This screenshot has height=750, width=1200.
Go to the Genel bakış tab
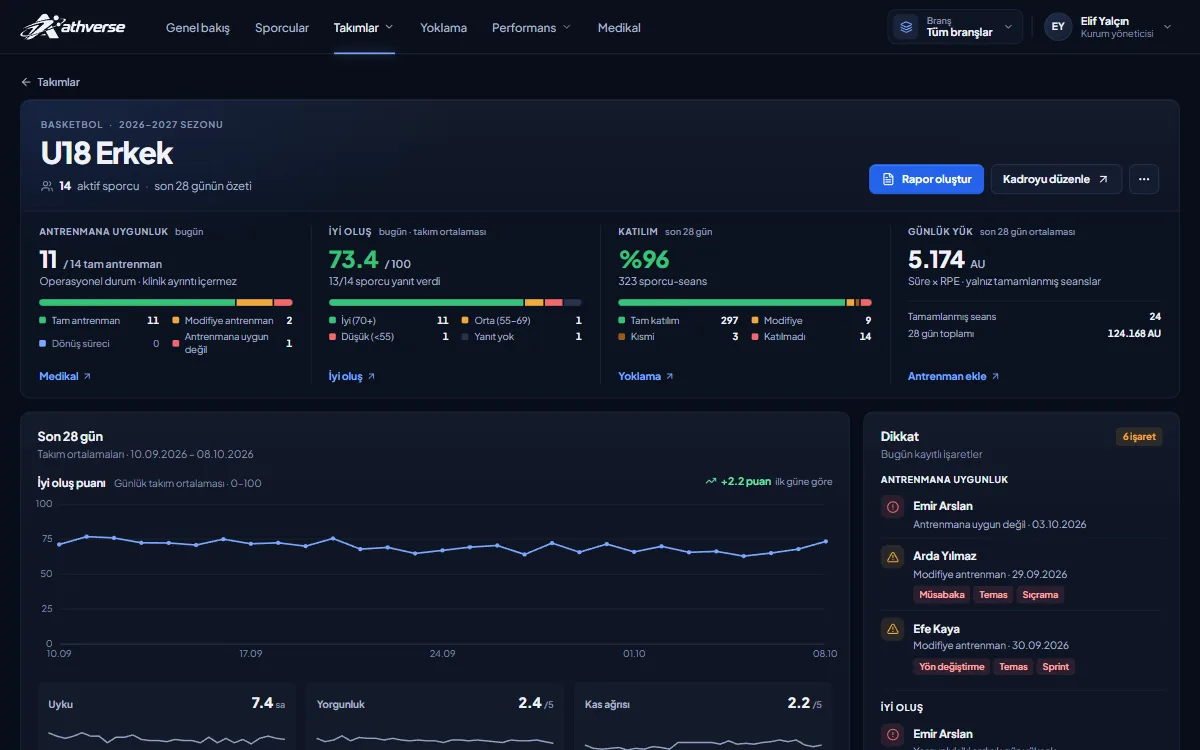point(198,28)
